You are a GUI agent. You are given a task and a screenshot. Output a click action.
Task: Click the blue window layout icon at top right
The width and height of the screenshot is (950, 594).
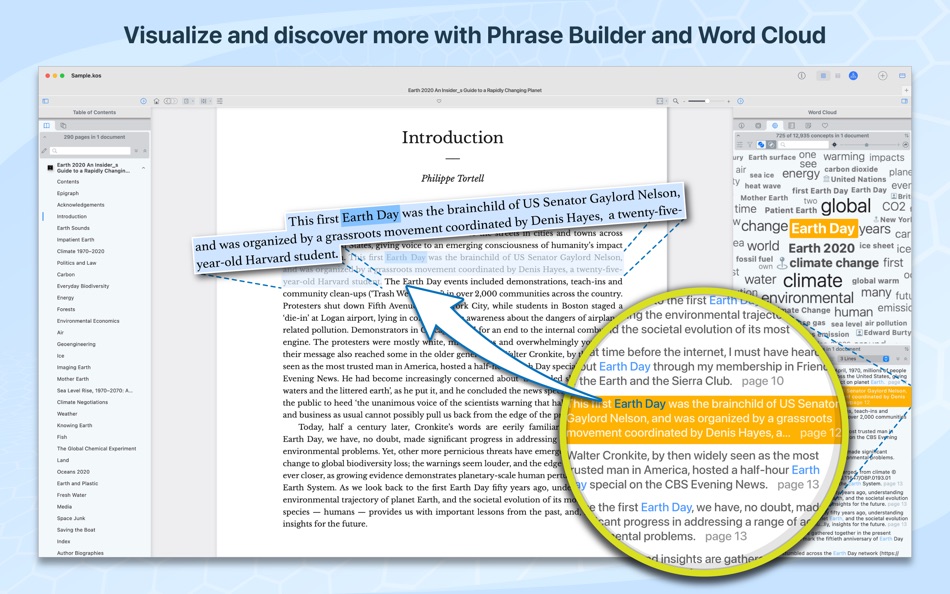click(902, 75)
